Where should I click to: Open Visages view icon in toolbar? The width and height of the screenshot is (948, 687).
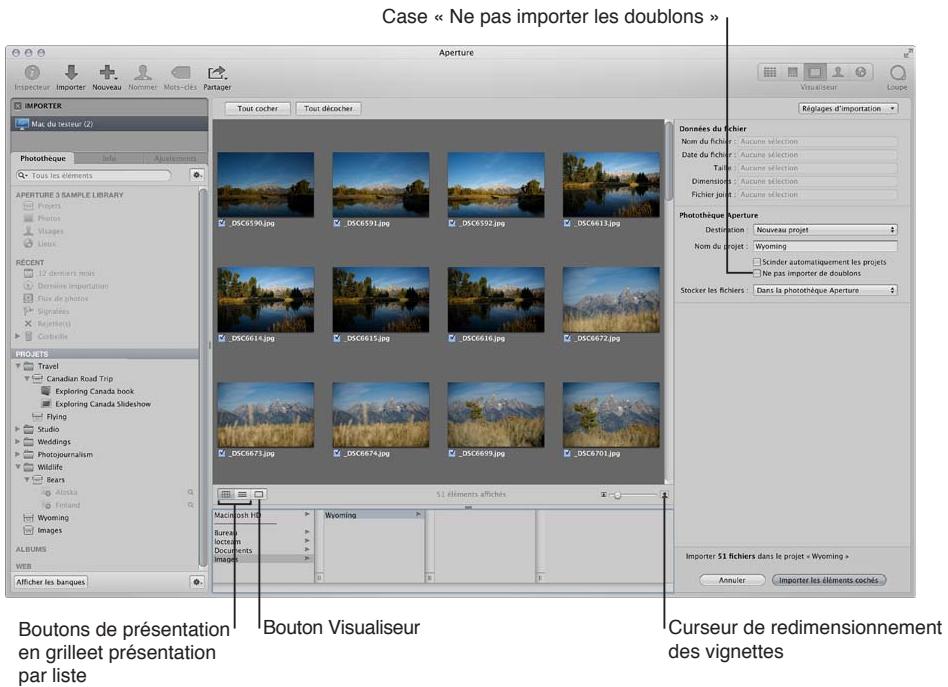click(838, 73)
